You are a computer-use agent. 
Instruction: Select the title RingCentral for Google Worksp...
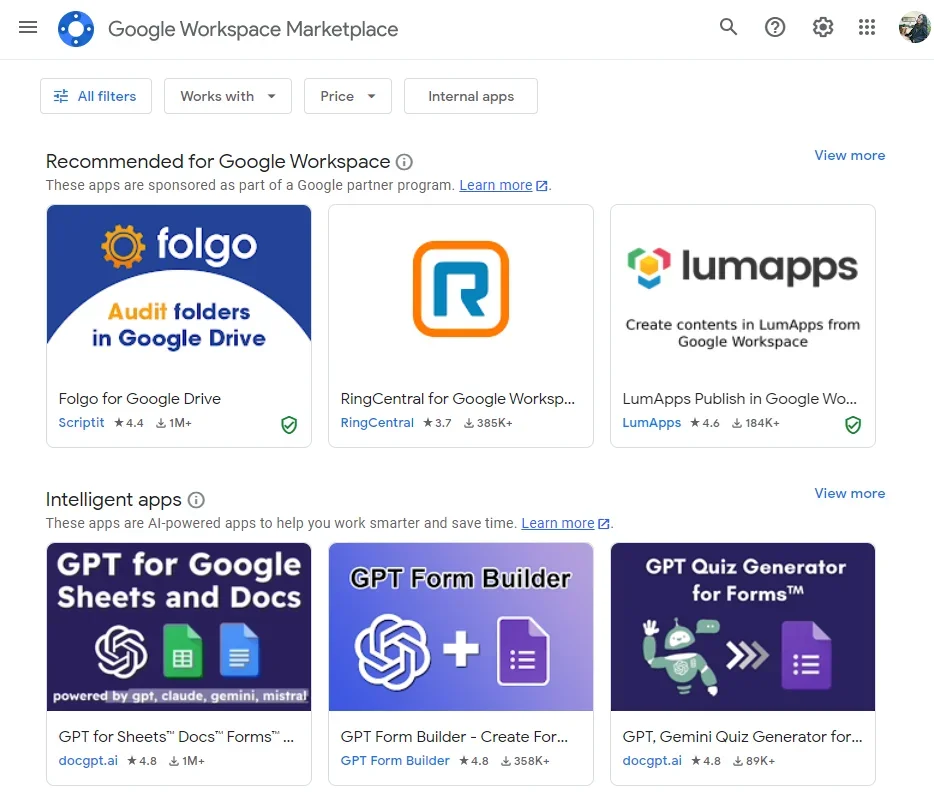click(x=457, y=399)
